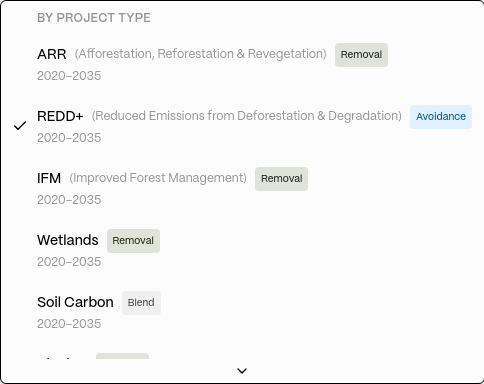This screenshot has height=384, width=484.
Task: Pick the Wetlands project type
Action: coord(242,251)
